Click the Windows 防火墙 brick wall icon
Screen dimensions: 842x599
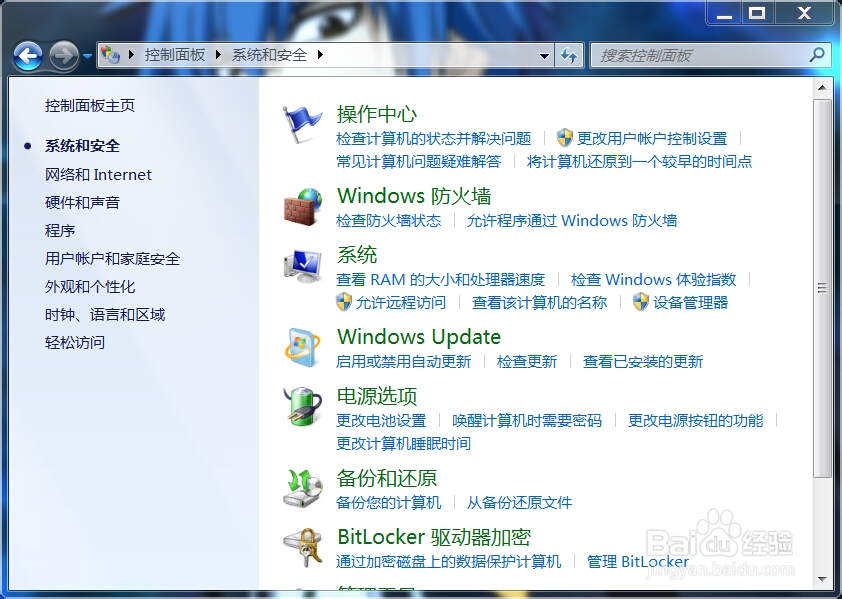(300, 206)
